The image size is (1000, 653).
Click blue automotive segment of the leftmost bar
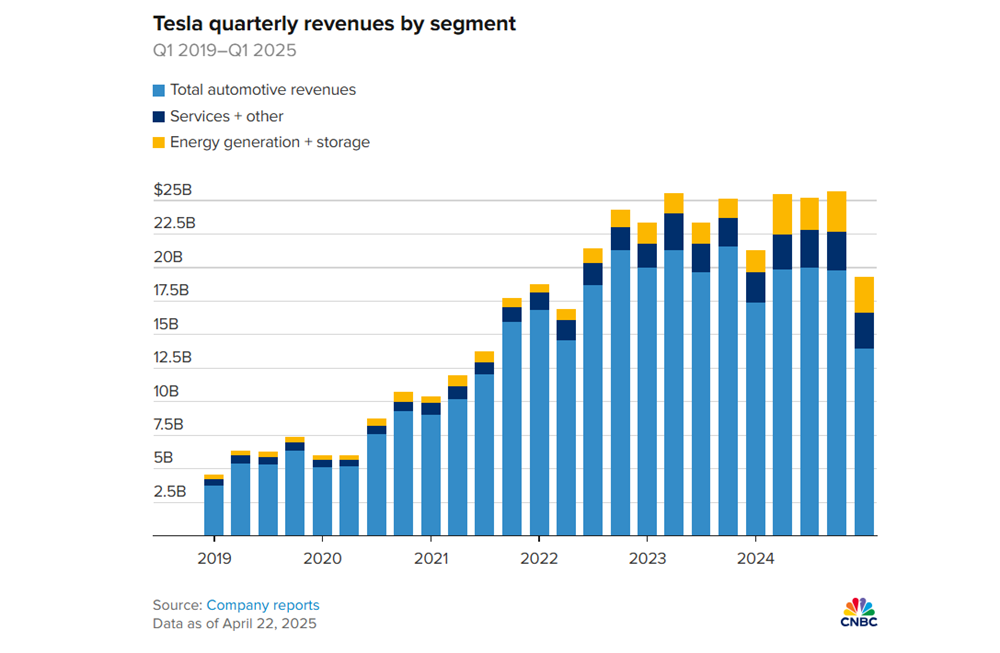coord(213,510)
